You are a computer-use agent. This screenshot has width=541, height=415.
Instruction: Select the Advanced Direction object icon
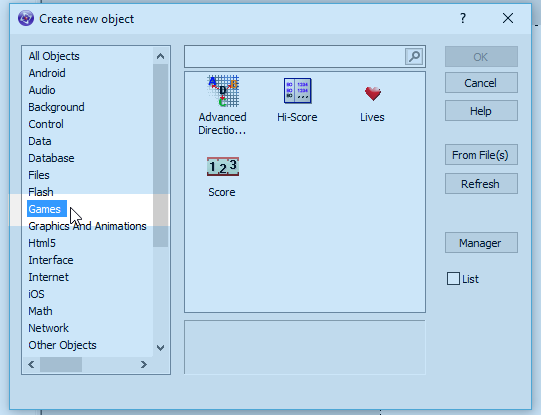[223, 91]
